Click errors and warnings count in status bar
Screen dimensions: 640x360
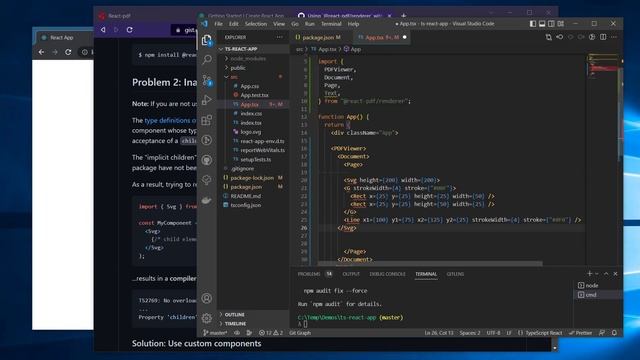tap(271, 333)
